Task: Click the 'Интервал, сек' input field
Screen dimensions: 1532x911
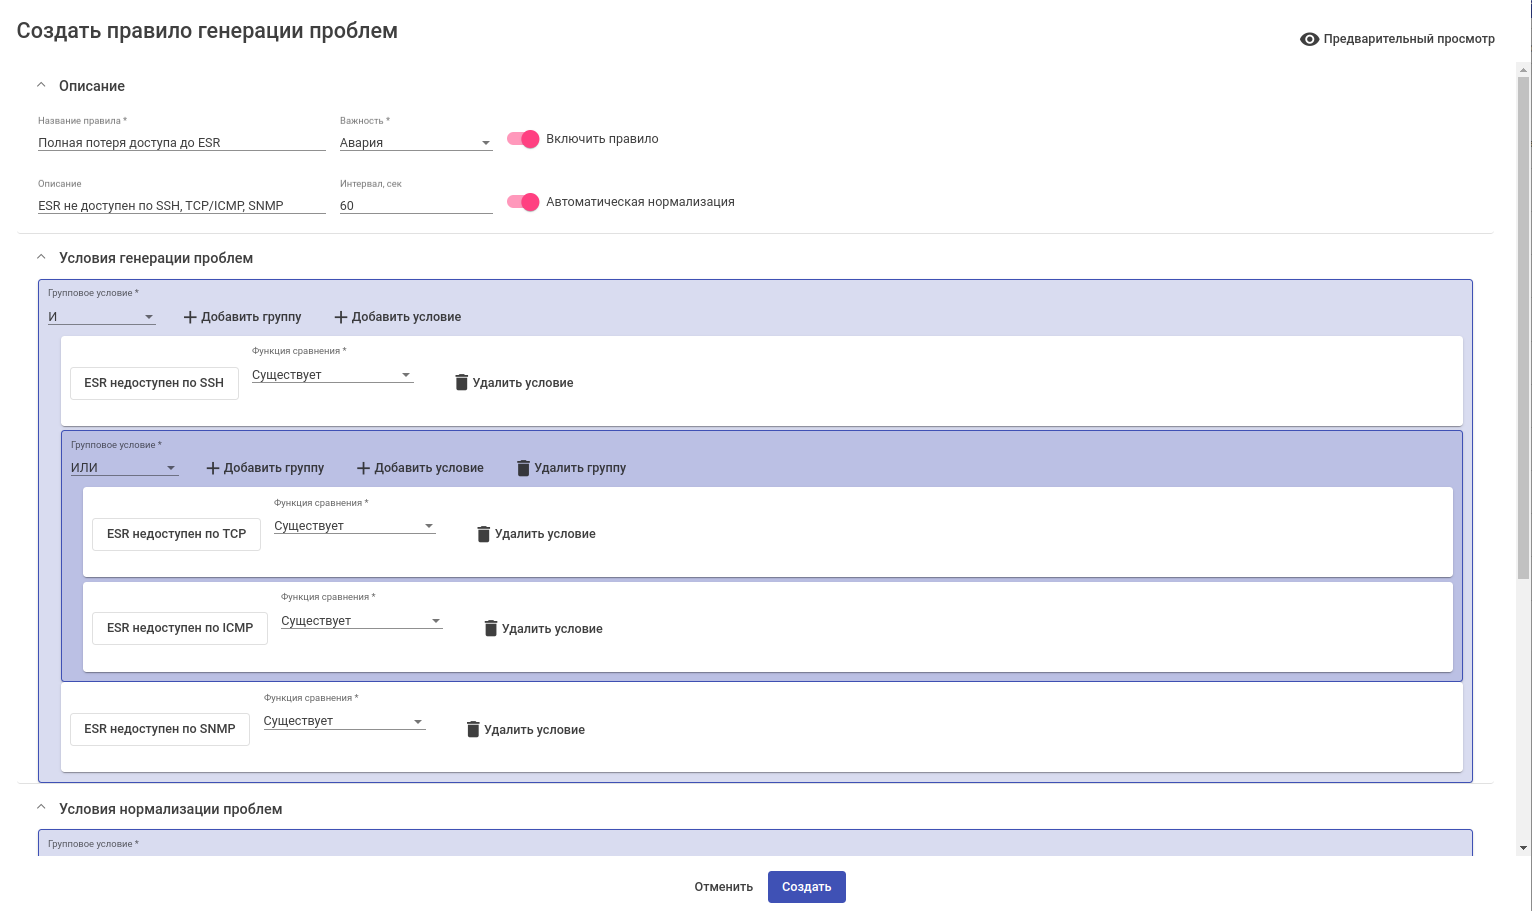Action: coord(415,206)
